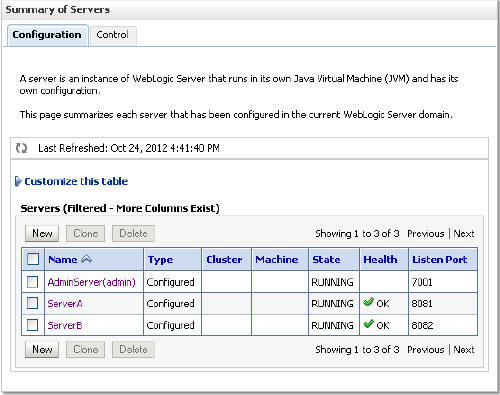Click the listen port value 8082
Image resolution: width=500 pixels, height=395 pixels.
point(422,325)
